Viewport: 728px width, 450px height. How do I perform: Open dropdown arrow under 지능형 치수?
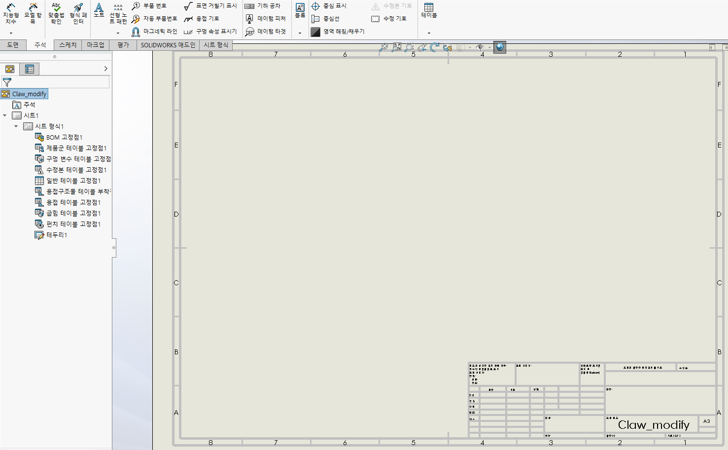pos(11,33)
